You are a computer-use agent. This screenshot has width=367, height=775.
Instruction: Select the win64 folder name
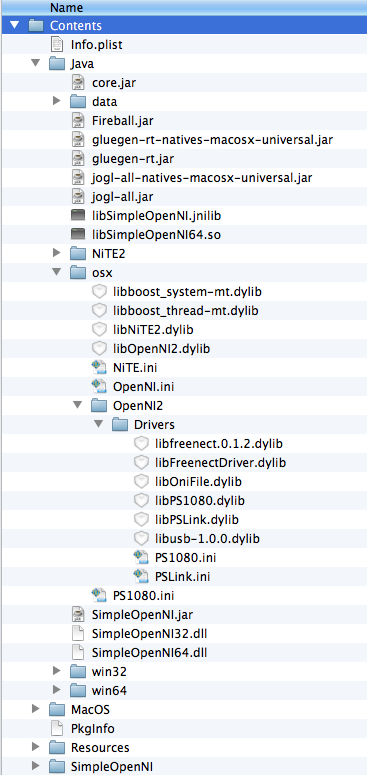[x=109, y=690]
